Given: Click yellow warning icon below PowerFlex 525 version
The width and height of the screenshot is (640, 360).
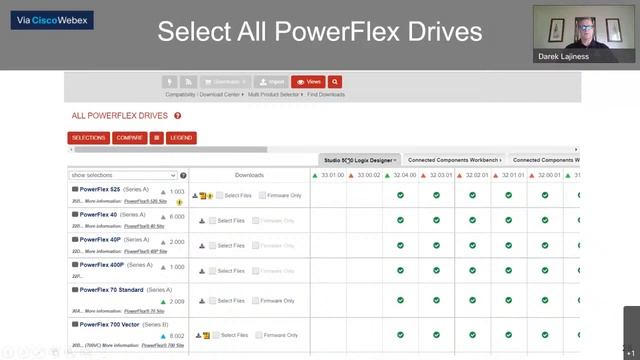Looking at the screenshot, I should (x=179, y=202).
